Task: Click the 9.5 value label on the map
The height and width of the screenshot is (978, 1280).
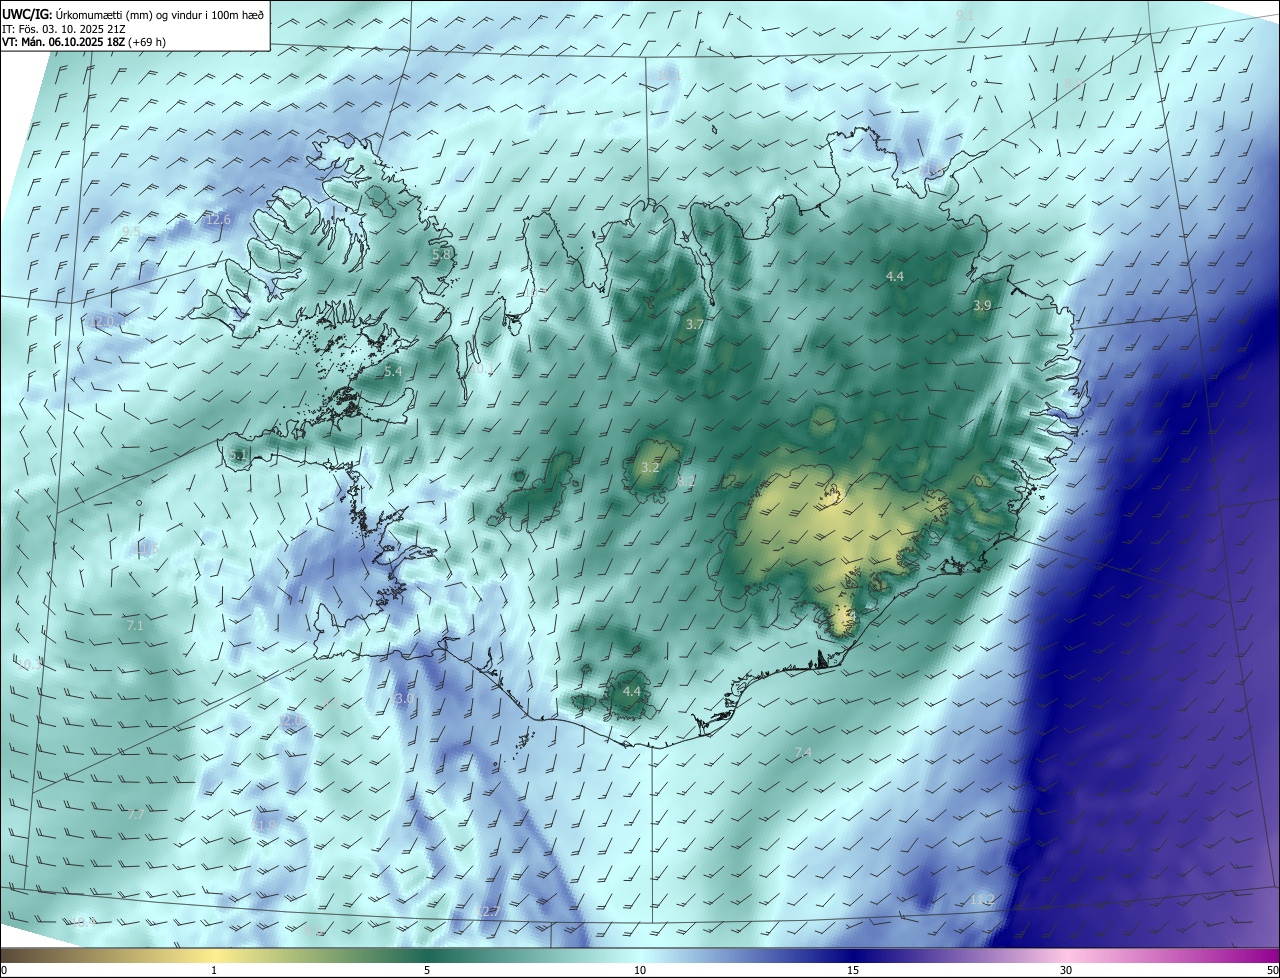Action: 130,232
